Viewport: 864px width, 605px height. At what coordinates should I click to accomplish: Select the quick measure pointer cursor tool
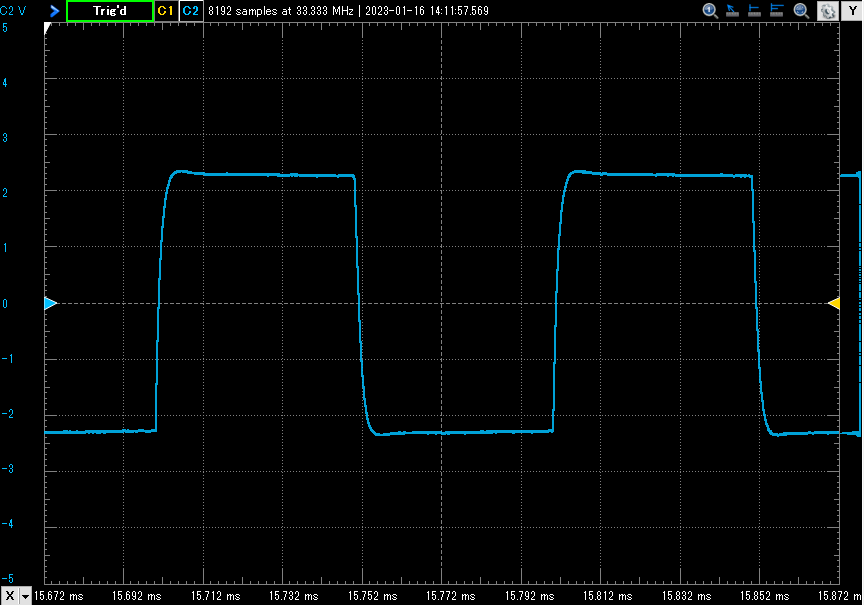[732, 10]
